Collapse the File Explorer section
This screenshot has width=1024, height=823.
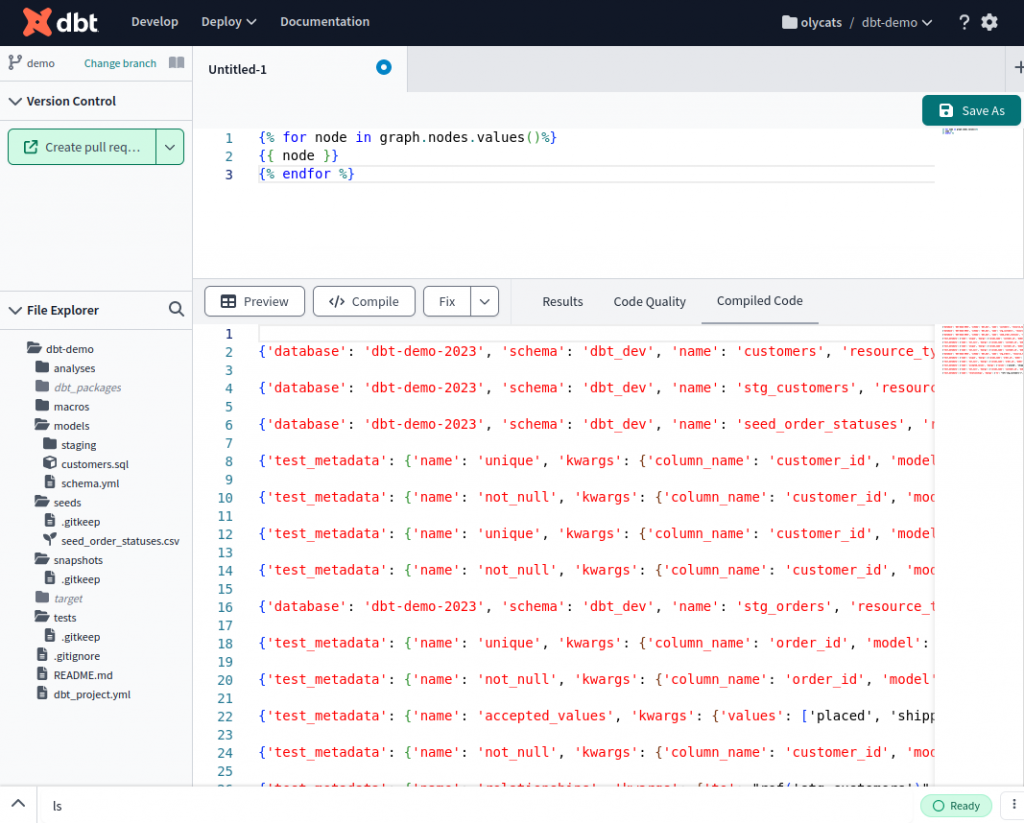[15, 310]
